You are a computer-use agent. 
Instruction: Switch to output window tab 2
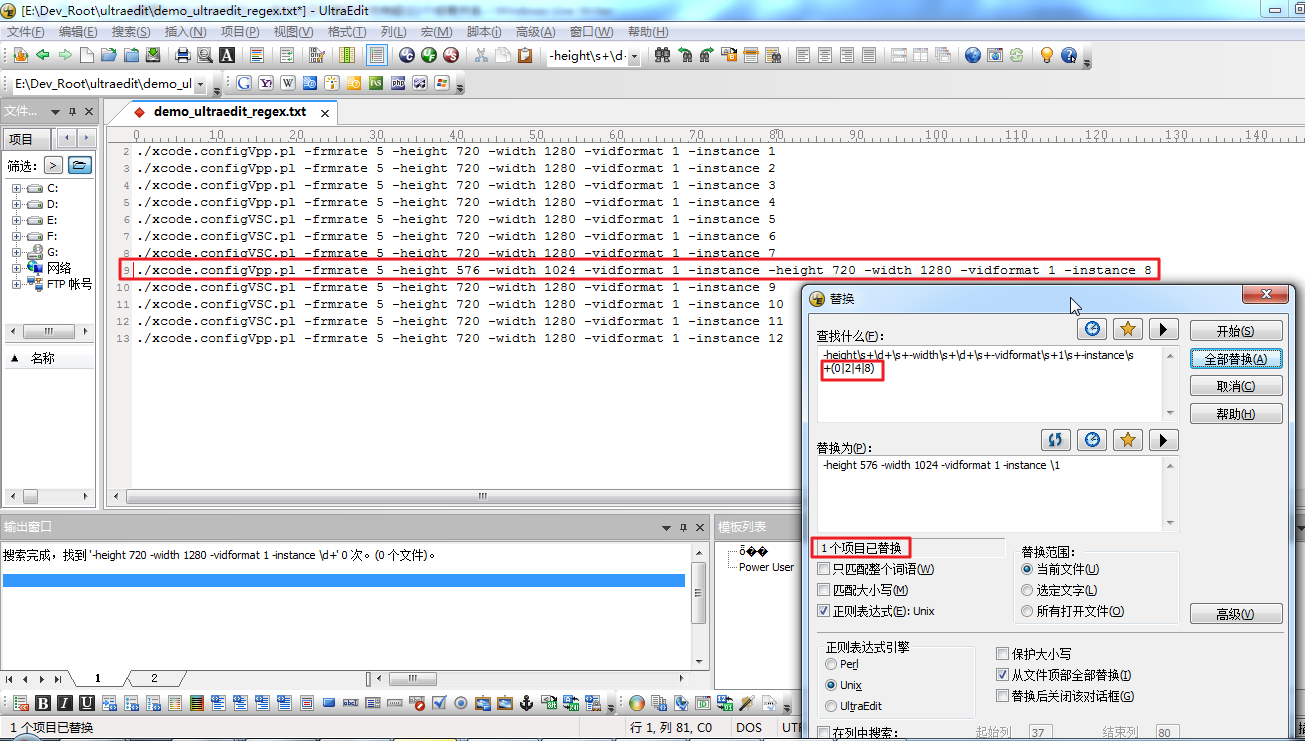pyautogui.click(x=154, y=678)
